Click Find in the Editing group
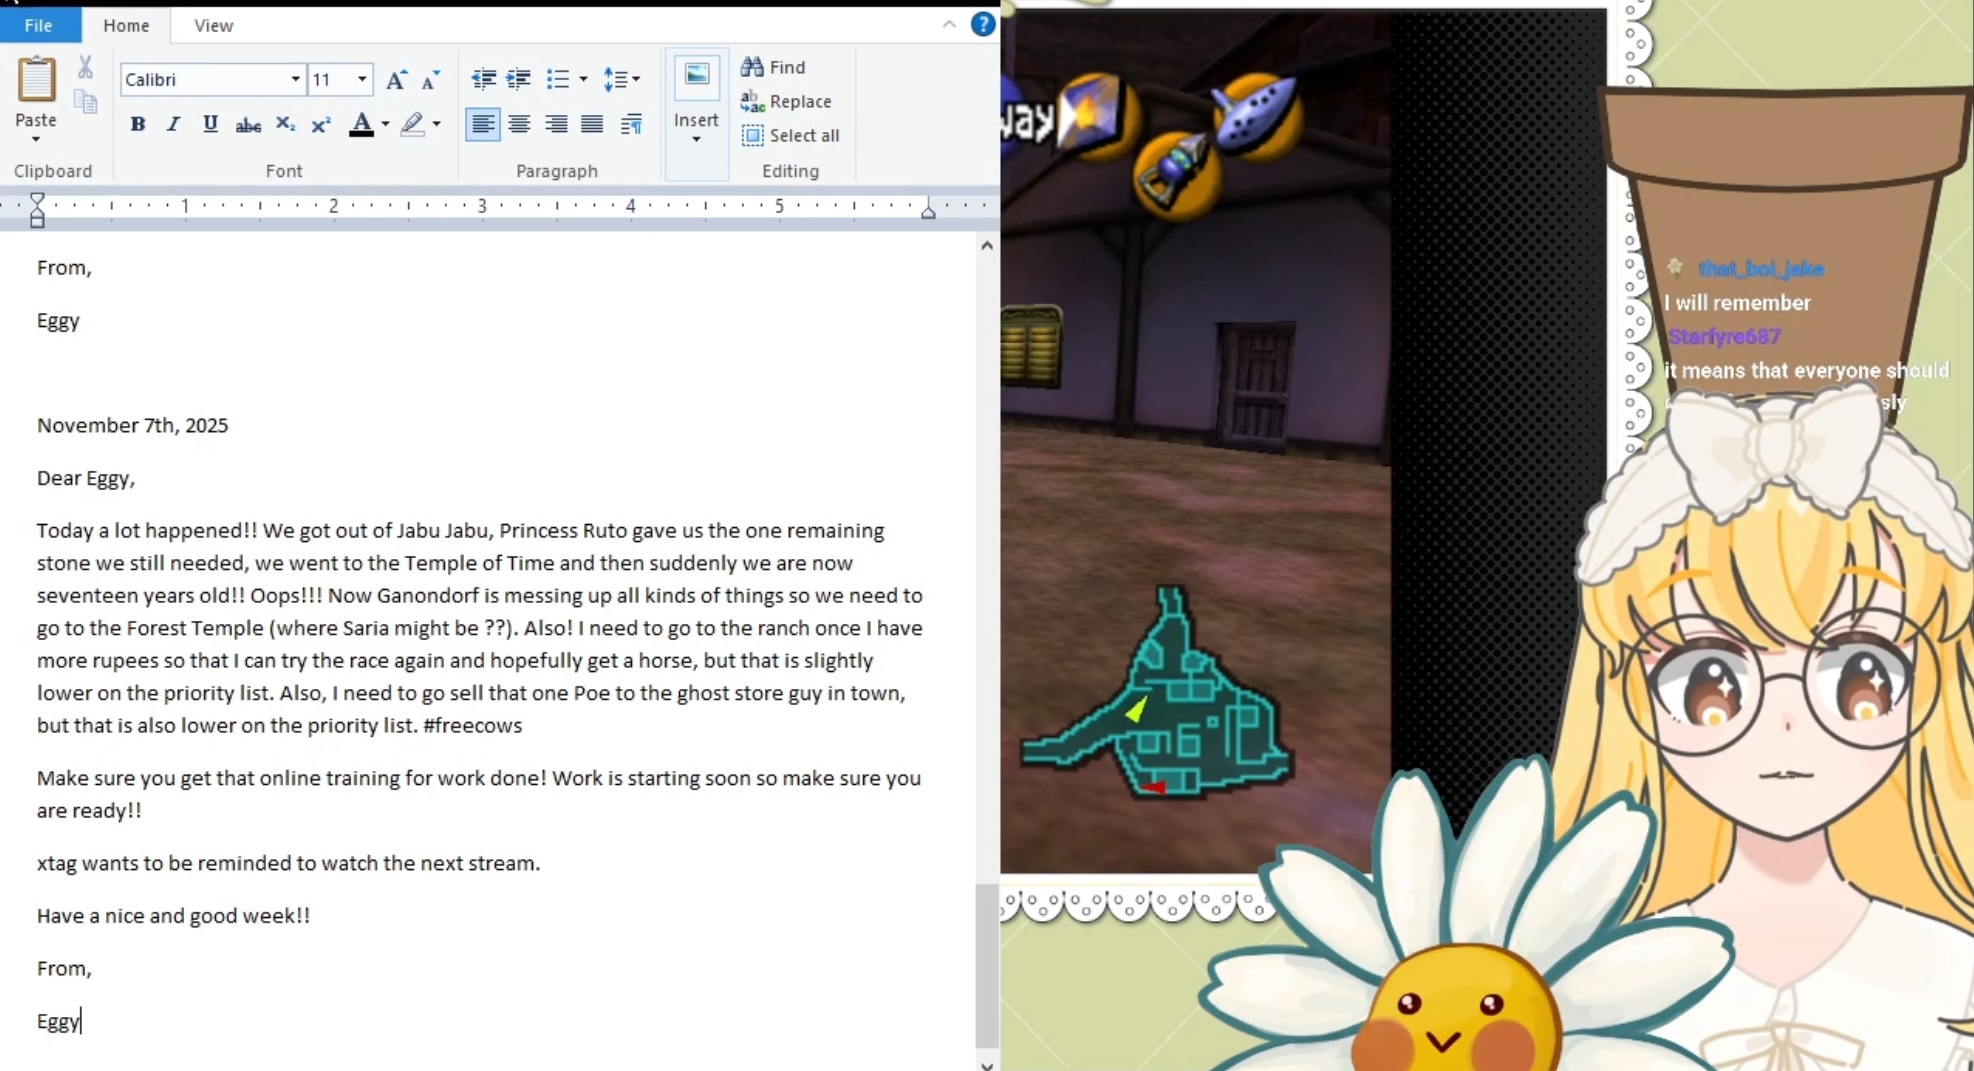 point(773,67)
